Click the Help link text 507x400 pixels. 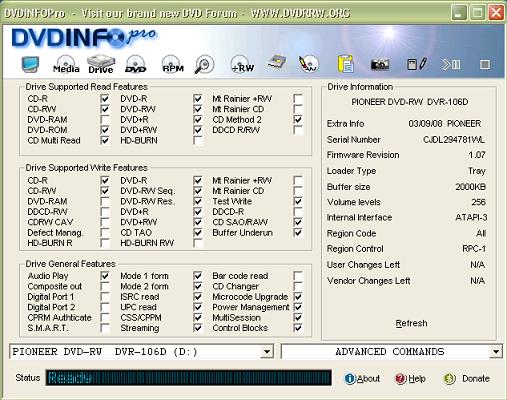point(417,379)
